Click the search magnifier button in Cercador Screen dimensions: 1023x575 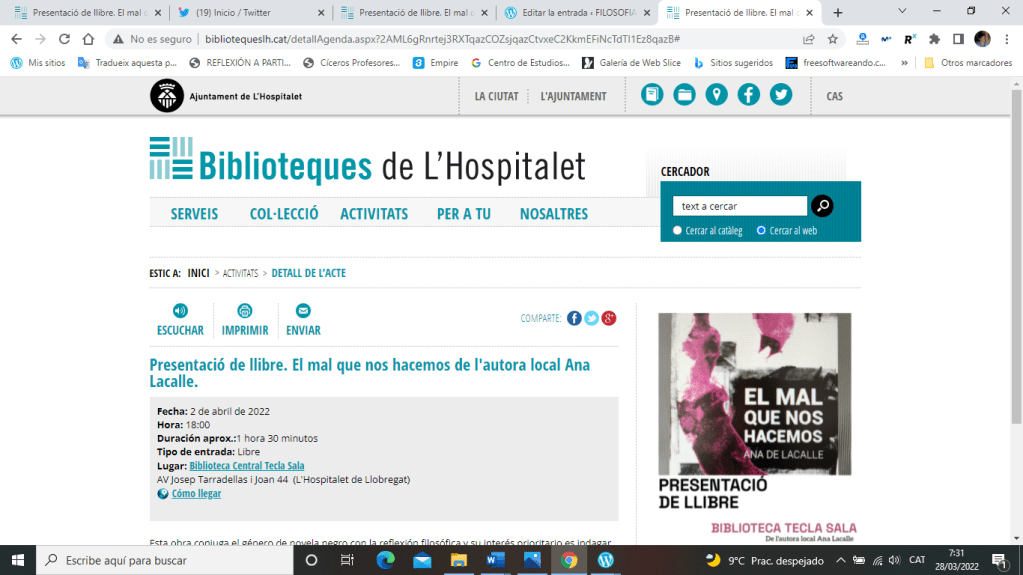tap(822, 206)
